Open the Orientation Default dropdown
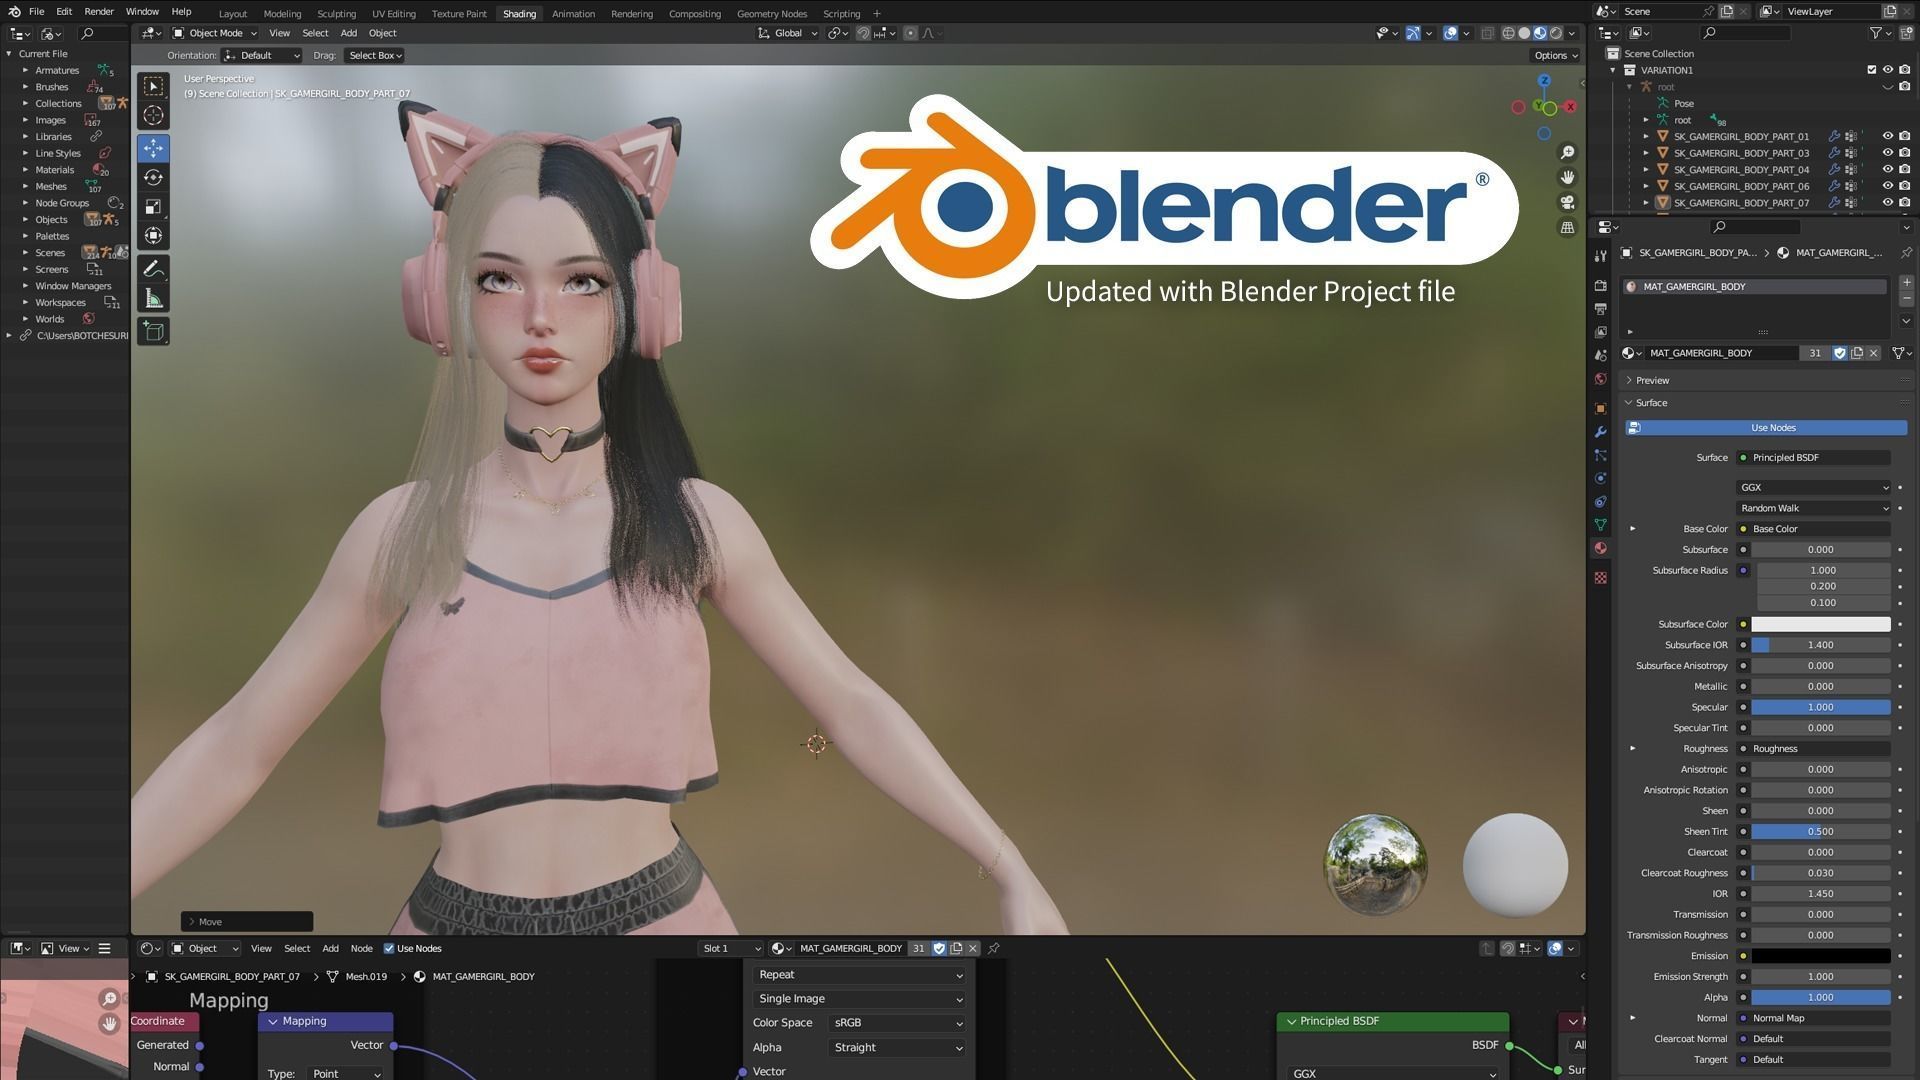The height and width of the screenshot is (1080, 1920). (x=263, y=55)
